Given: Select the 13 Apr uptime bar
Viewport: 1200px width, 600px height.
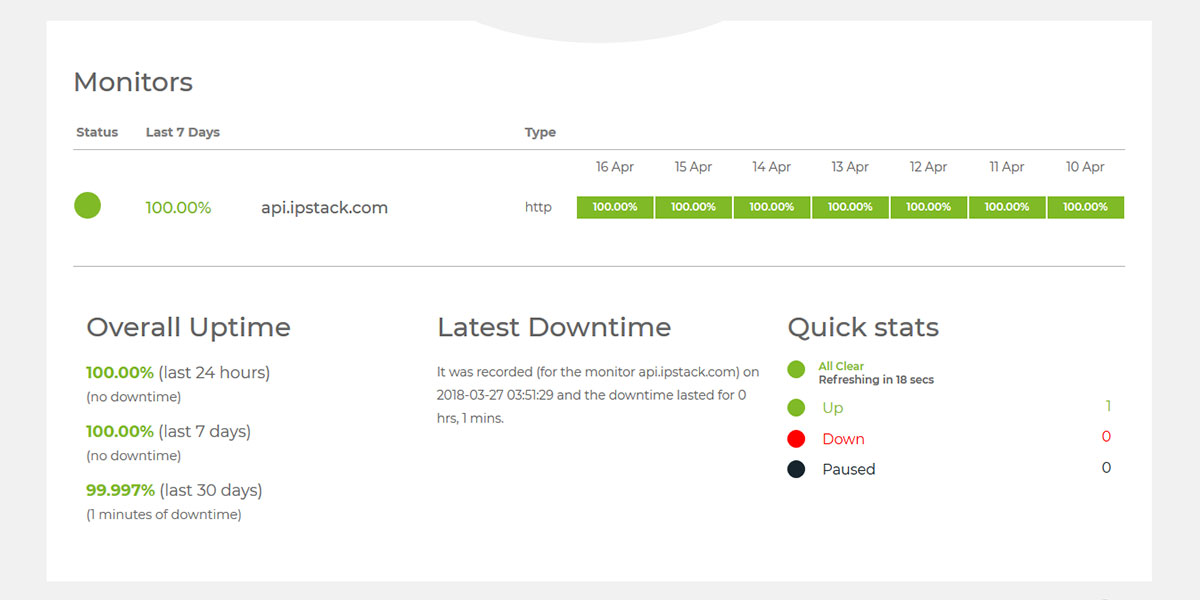Looking at the screenshot, I should [850, 207].
